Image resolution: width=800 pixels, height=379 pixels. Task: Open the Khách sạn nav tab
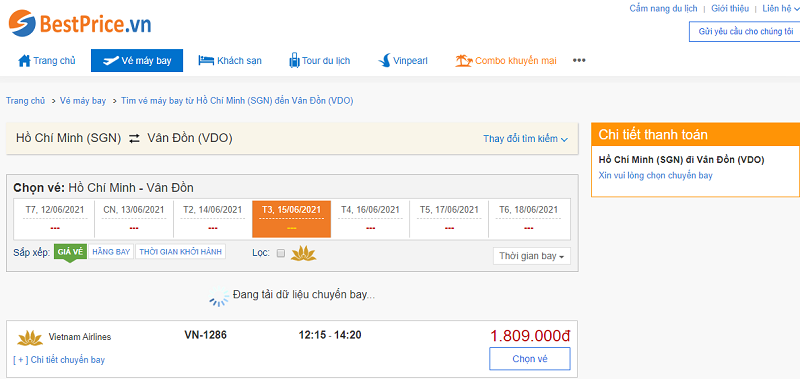click(x=230, y=60)
